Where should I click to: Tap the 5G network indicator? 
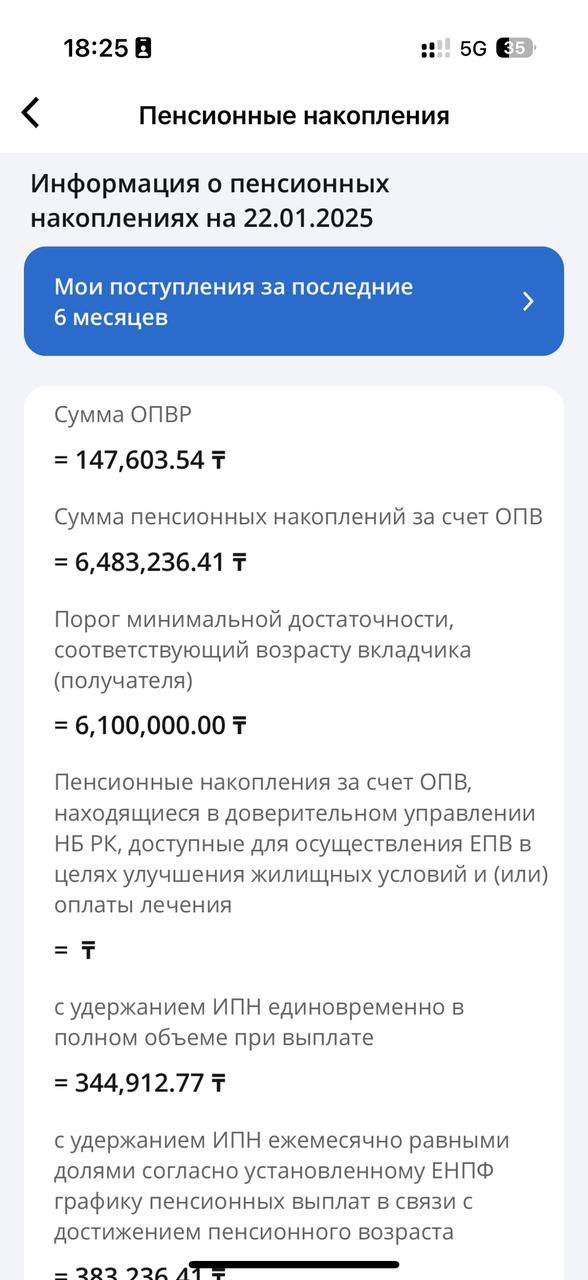473,48
